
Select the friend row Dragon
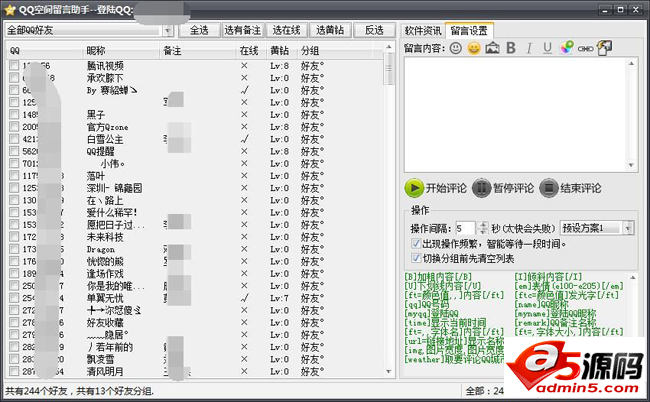point(195,249)
